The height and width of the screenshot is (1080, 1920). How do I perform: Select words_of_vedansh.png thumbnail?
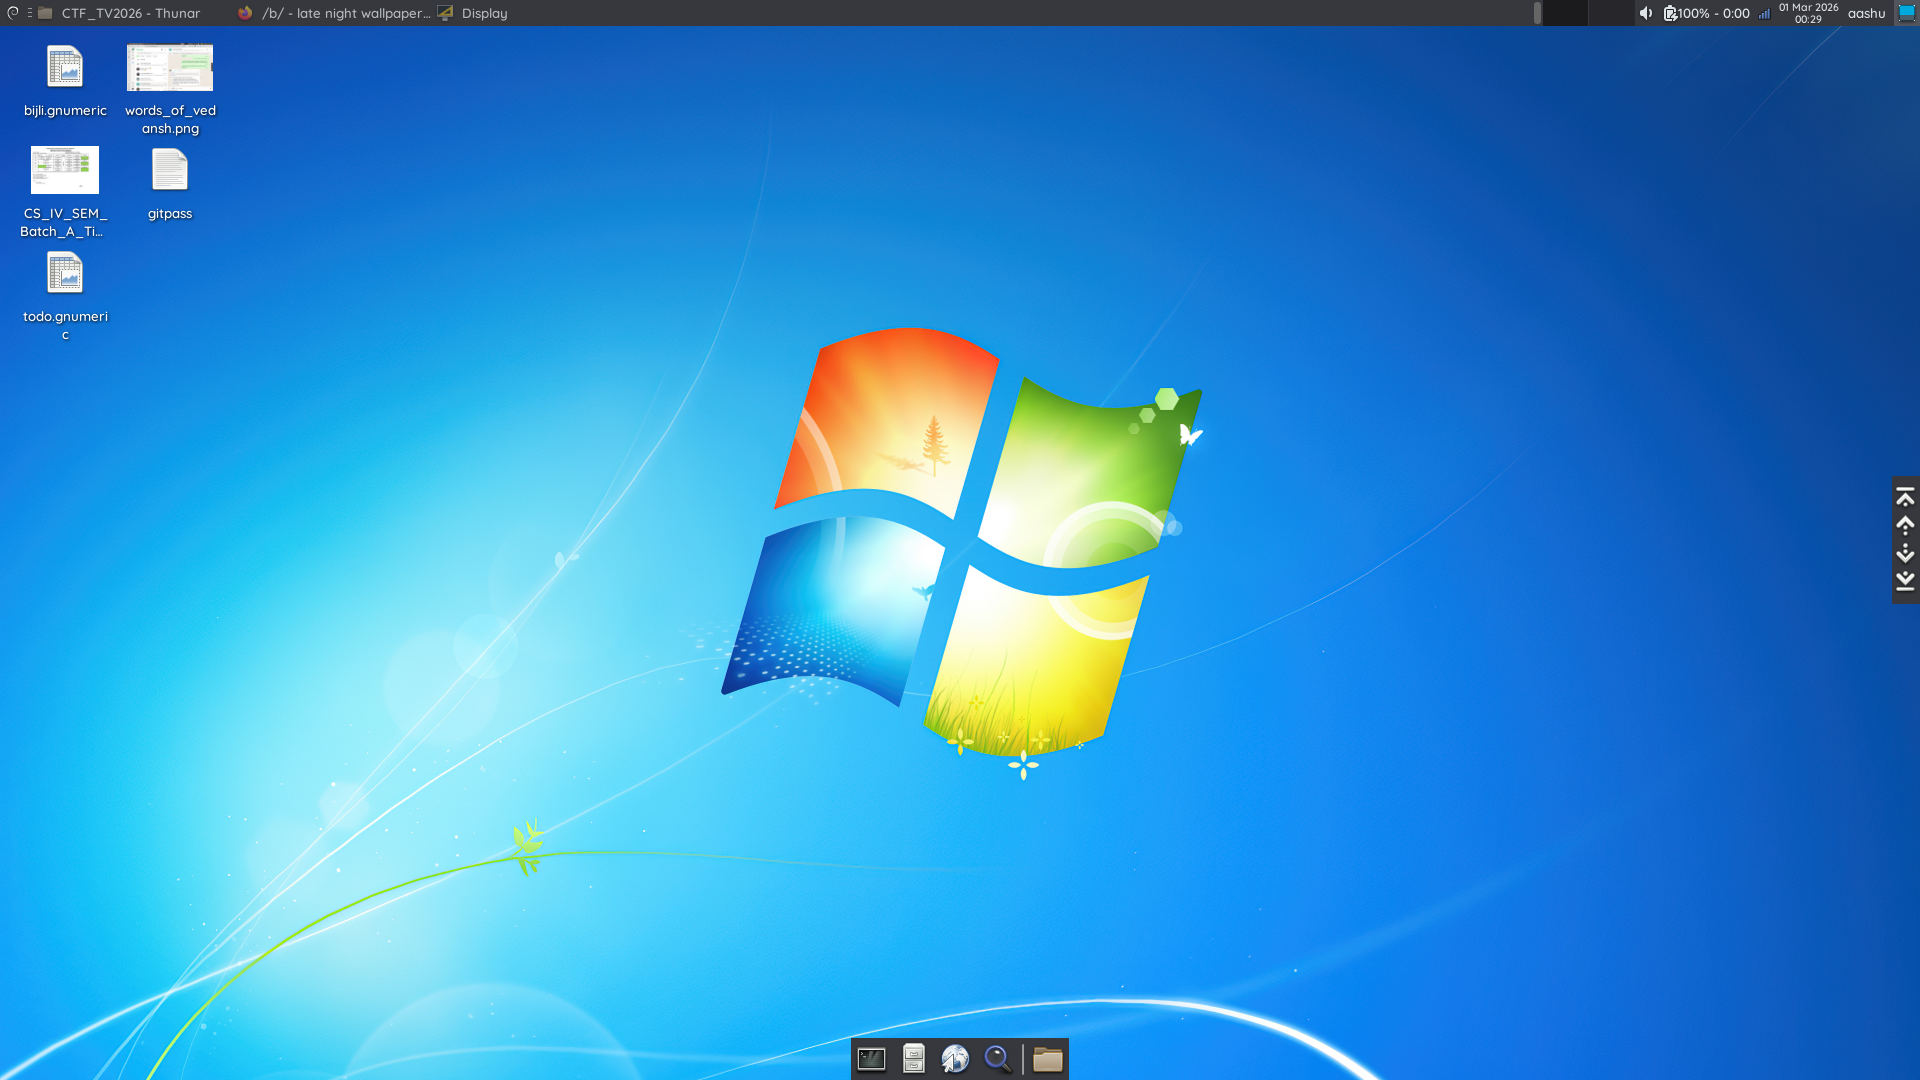(x=170, y=68)
